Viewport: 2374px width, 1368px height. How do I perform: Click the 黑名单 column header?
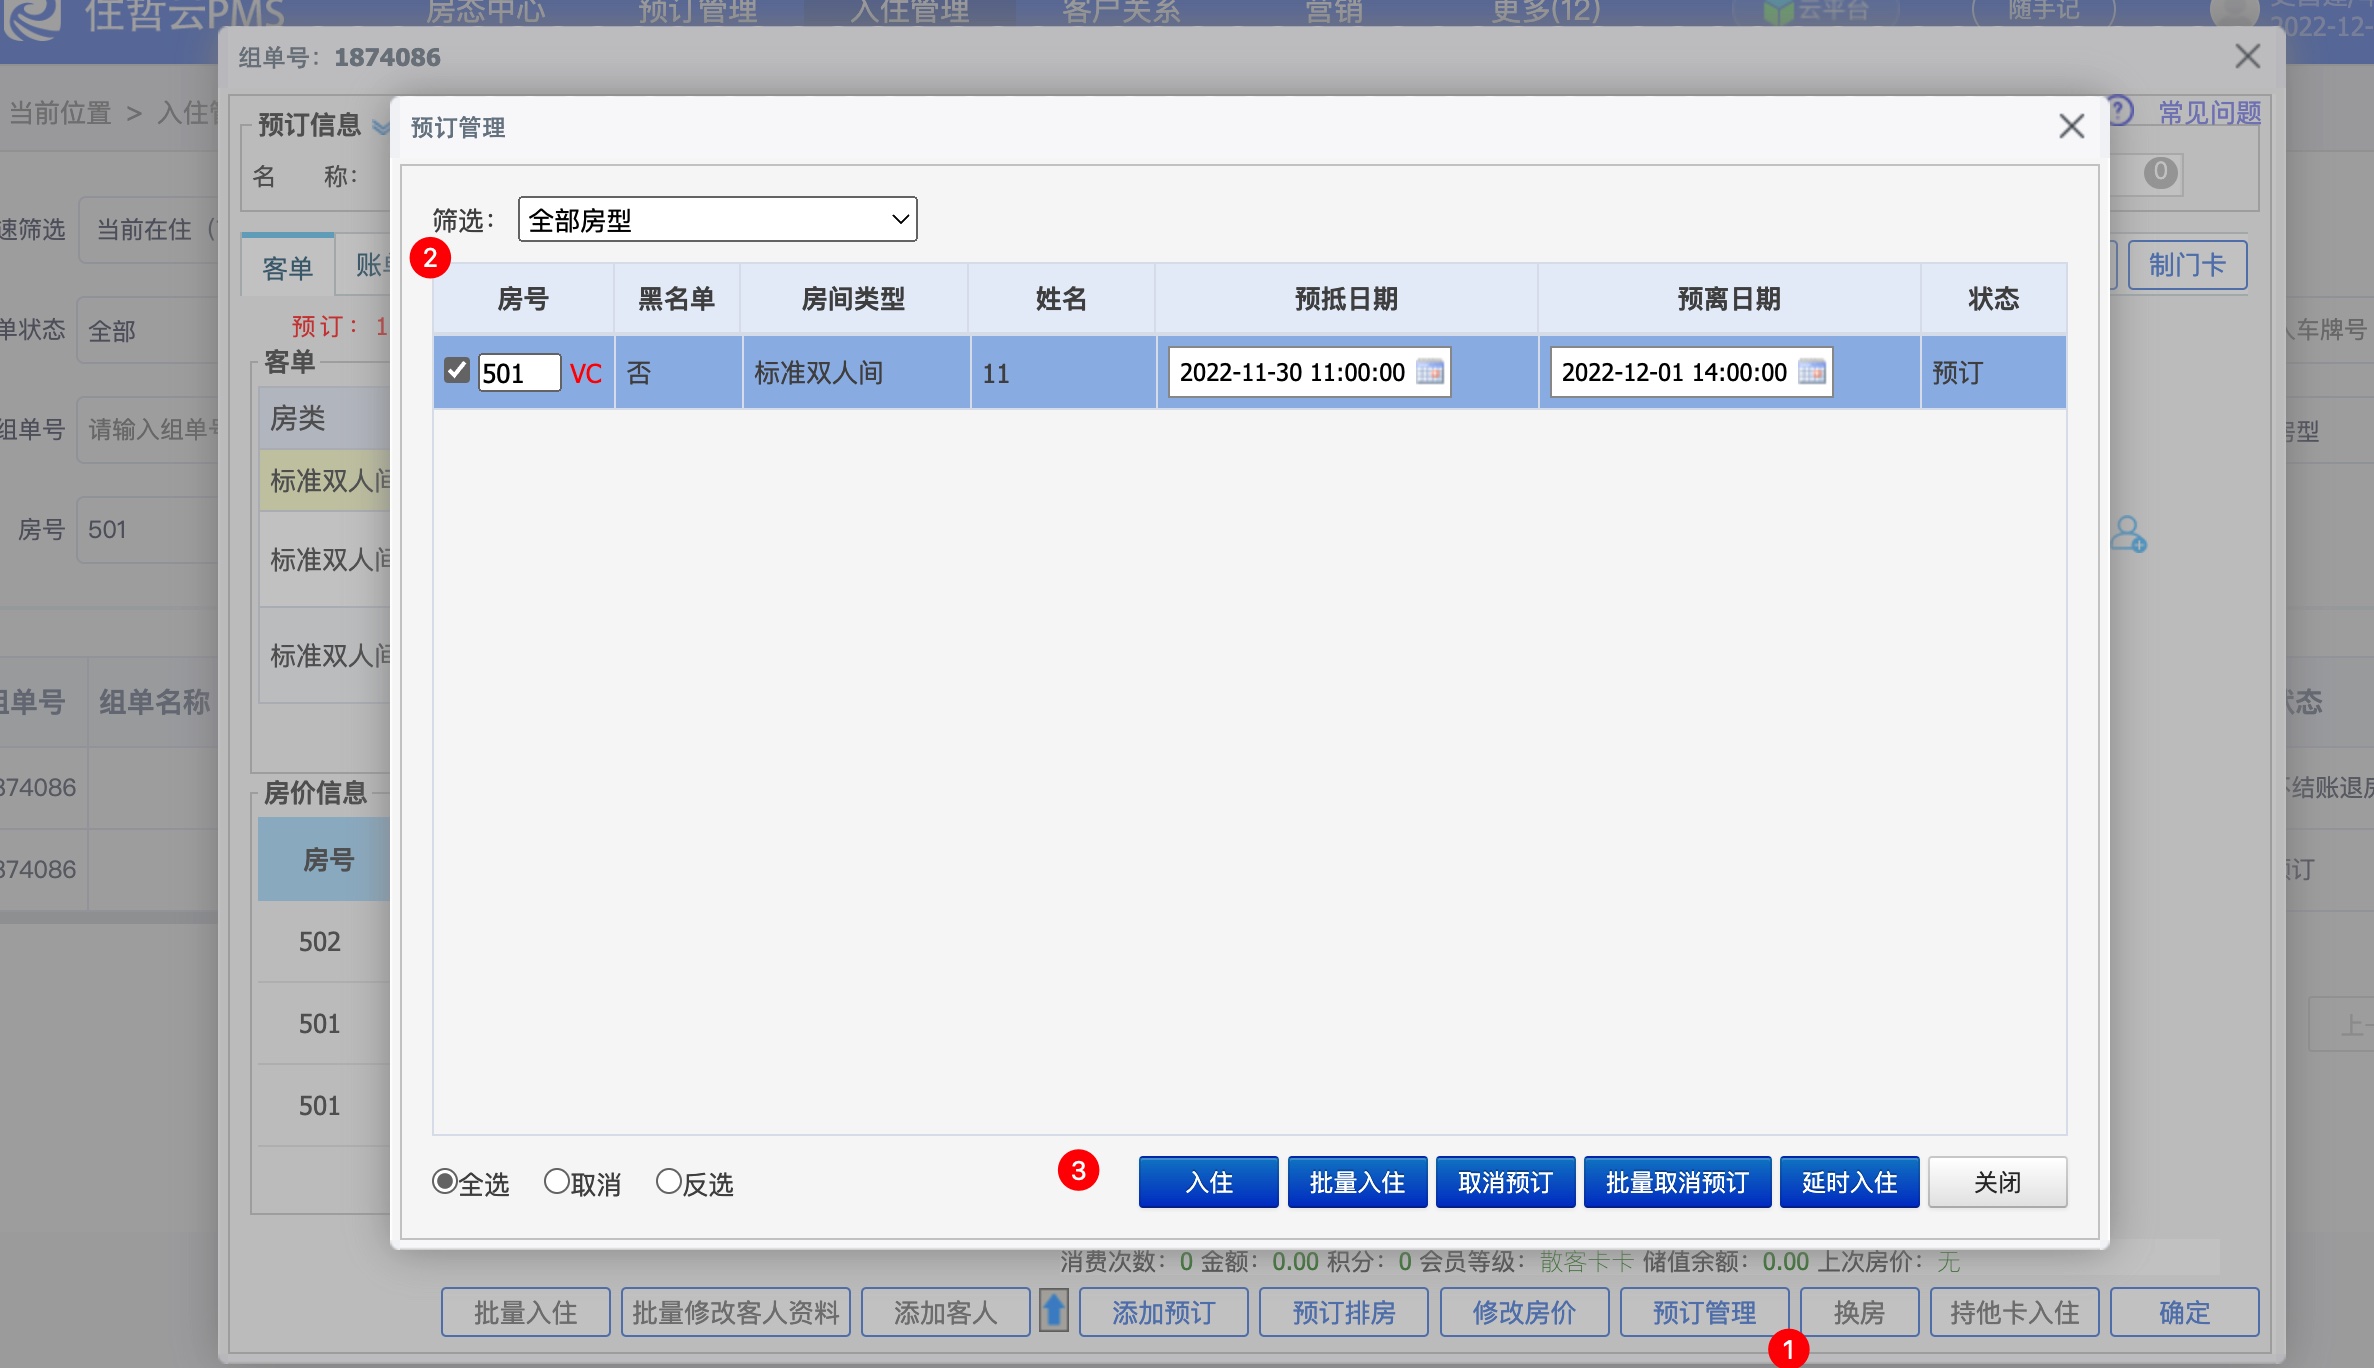tap(677, 298)
